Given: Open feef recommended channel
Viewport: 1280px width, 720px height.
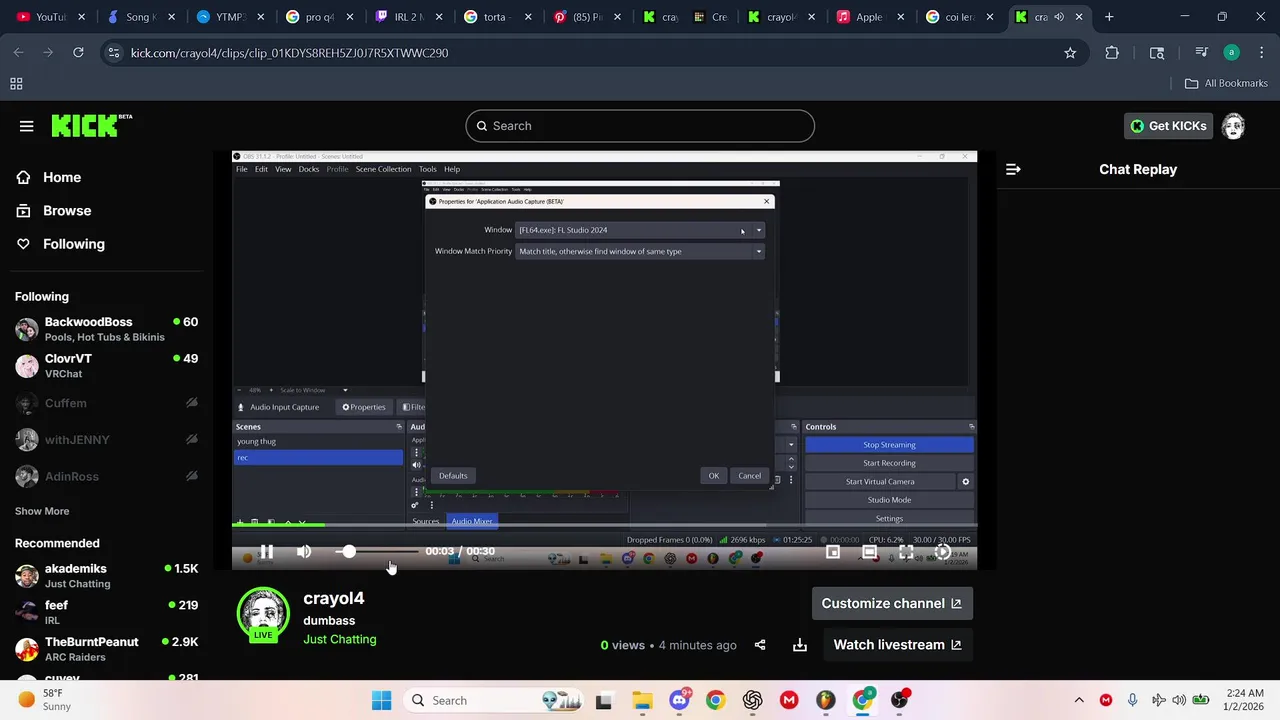Looking at the screenshot, I should click(106, 612).
